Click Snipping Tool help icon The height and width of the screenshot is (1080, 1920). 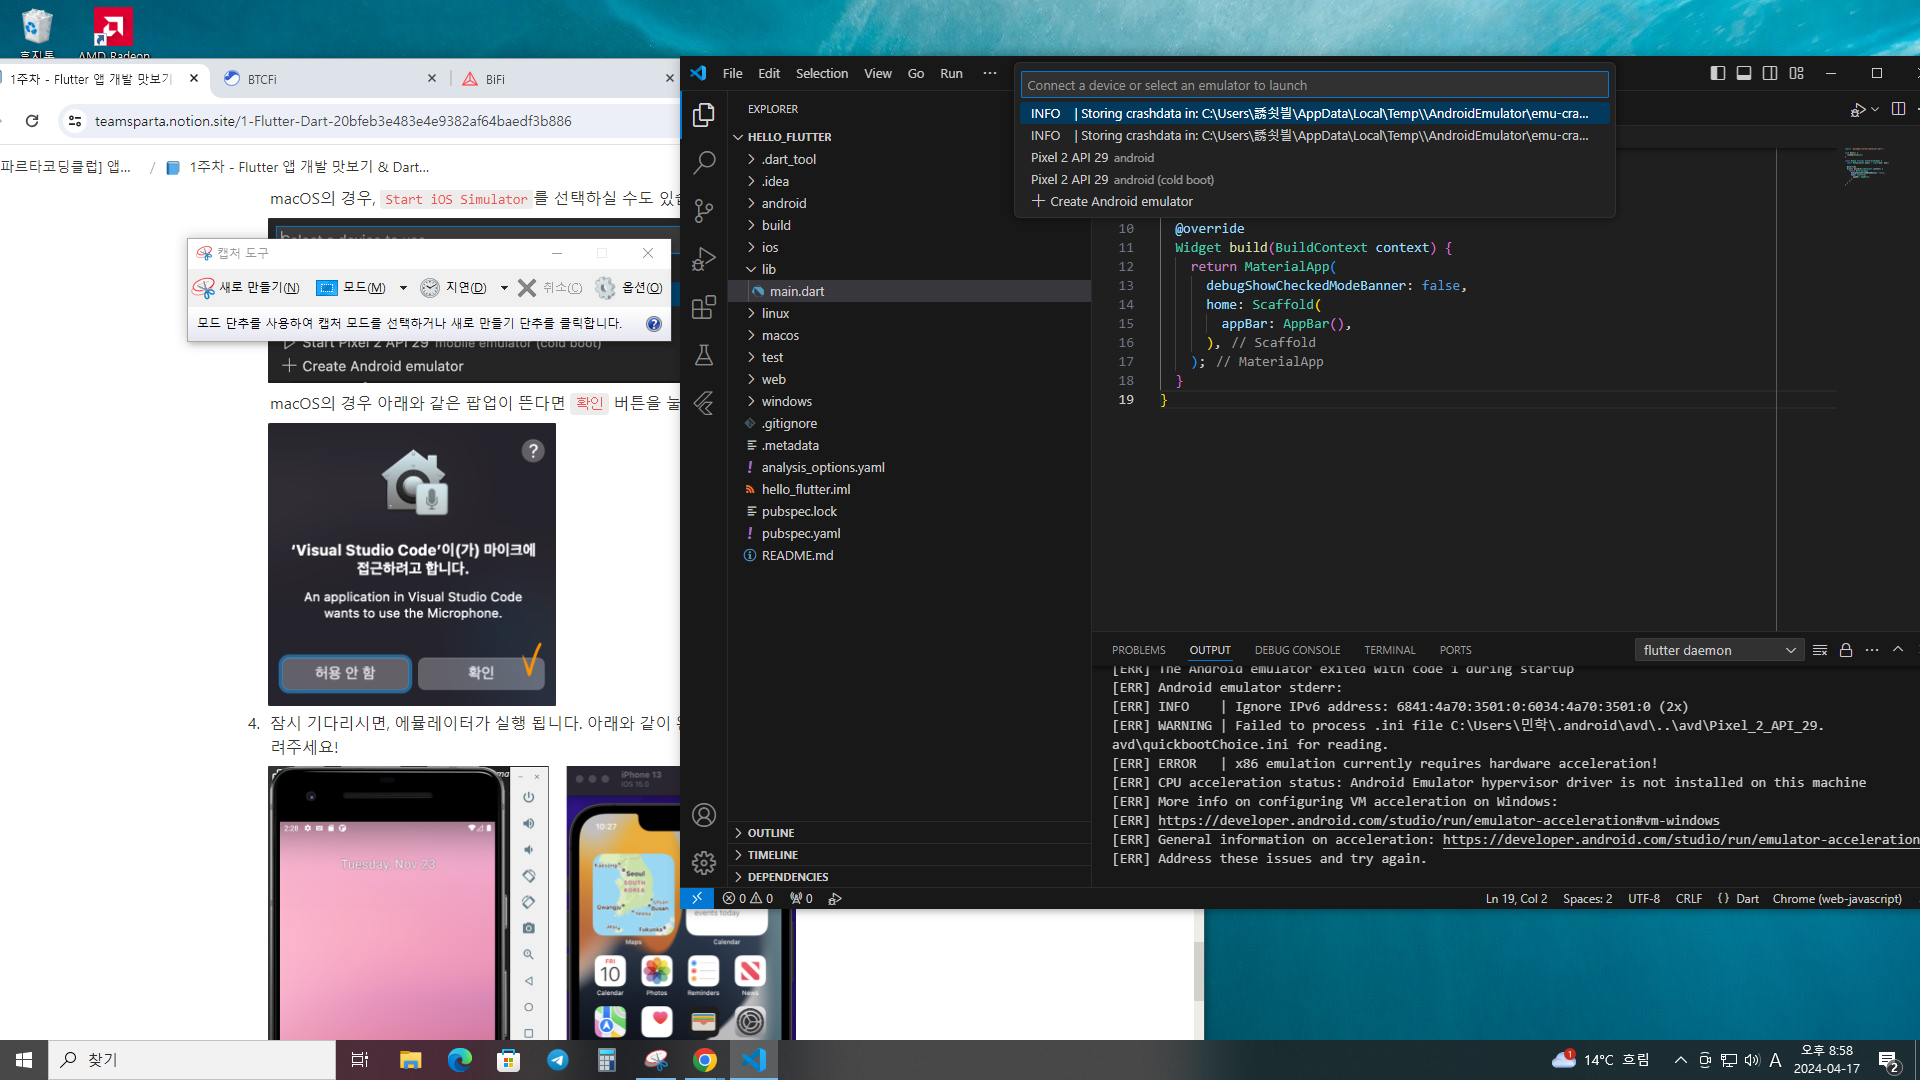coord(653,323)
